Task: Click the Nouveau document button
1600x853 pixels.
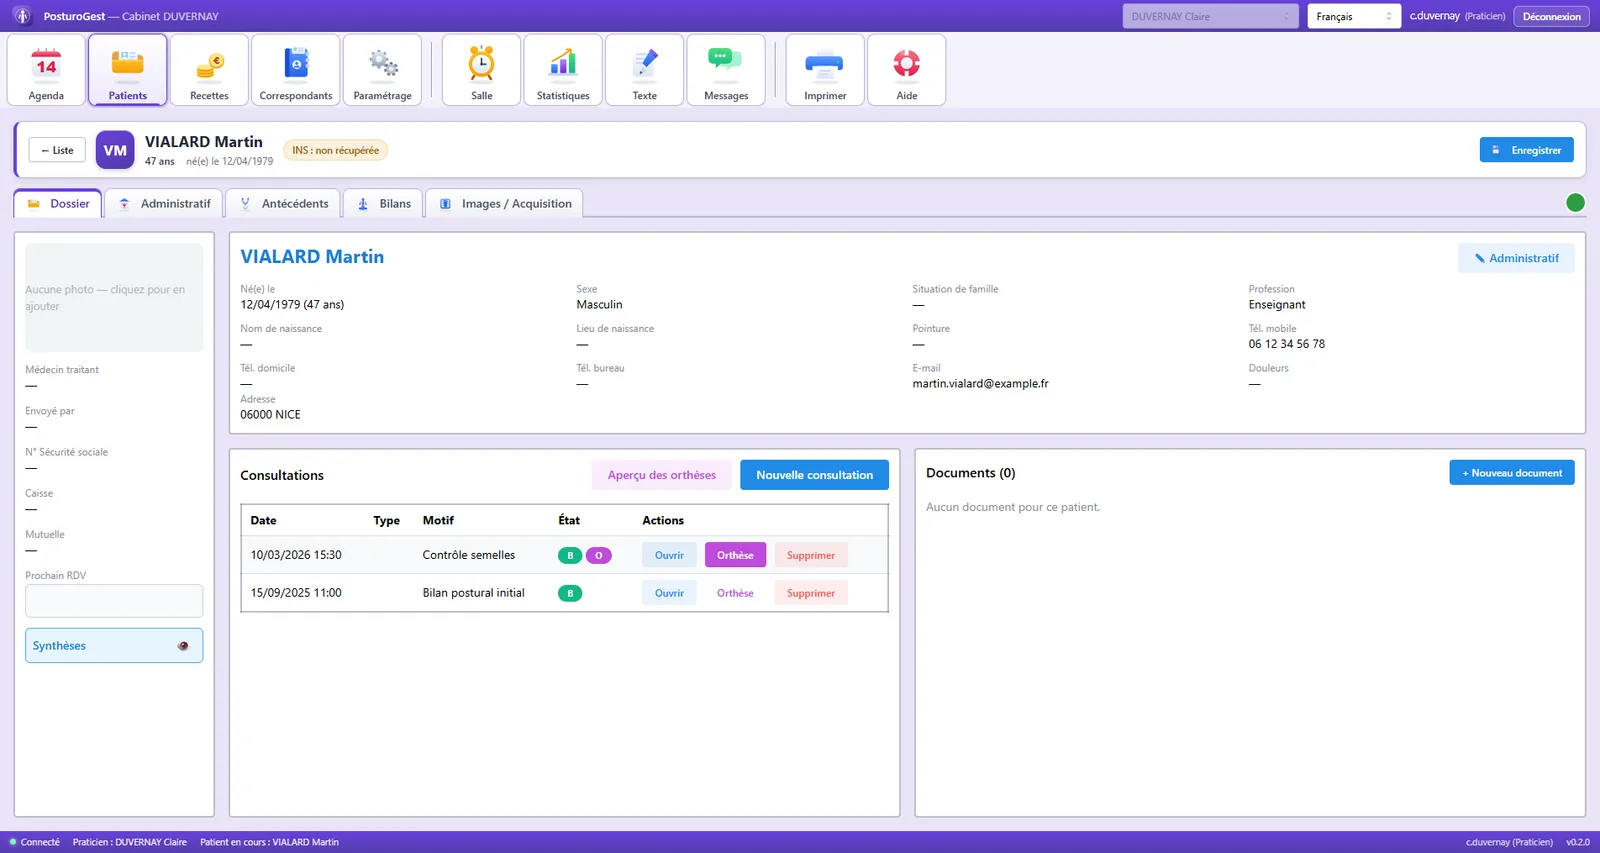Action: (1512, 473)
